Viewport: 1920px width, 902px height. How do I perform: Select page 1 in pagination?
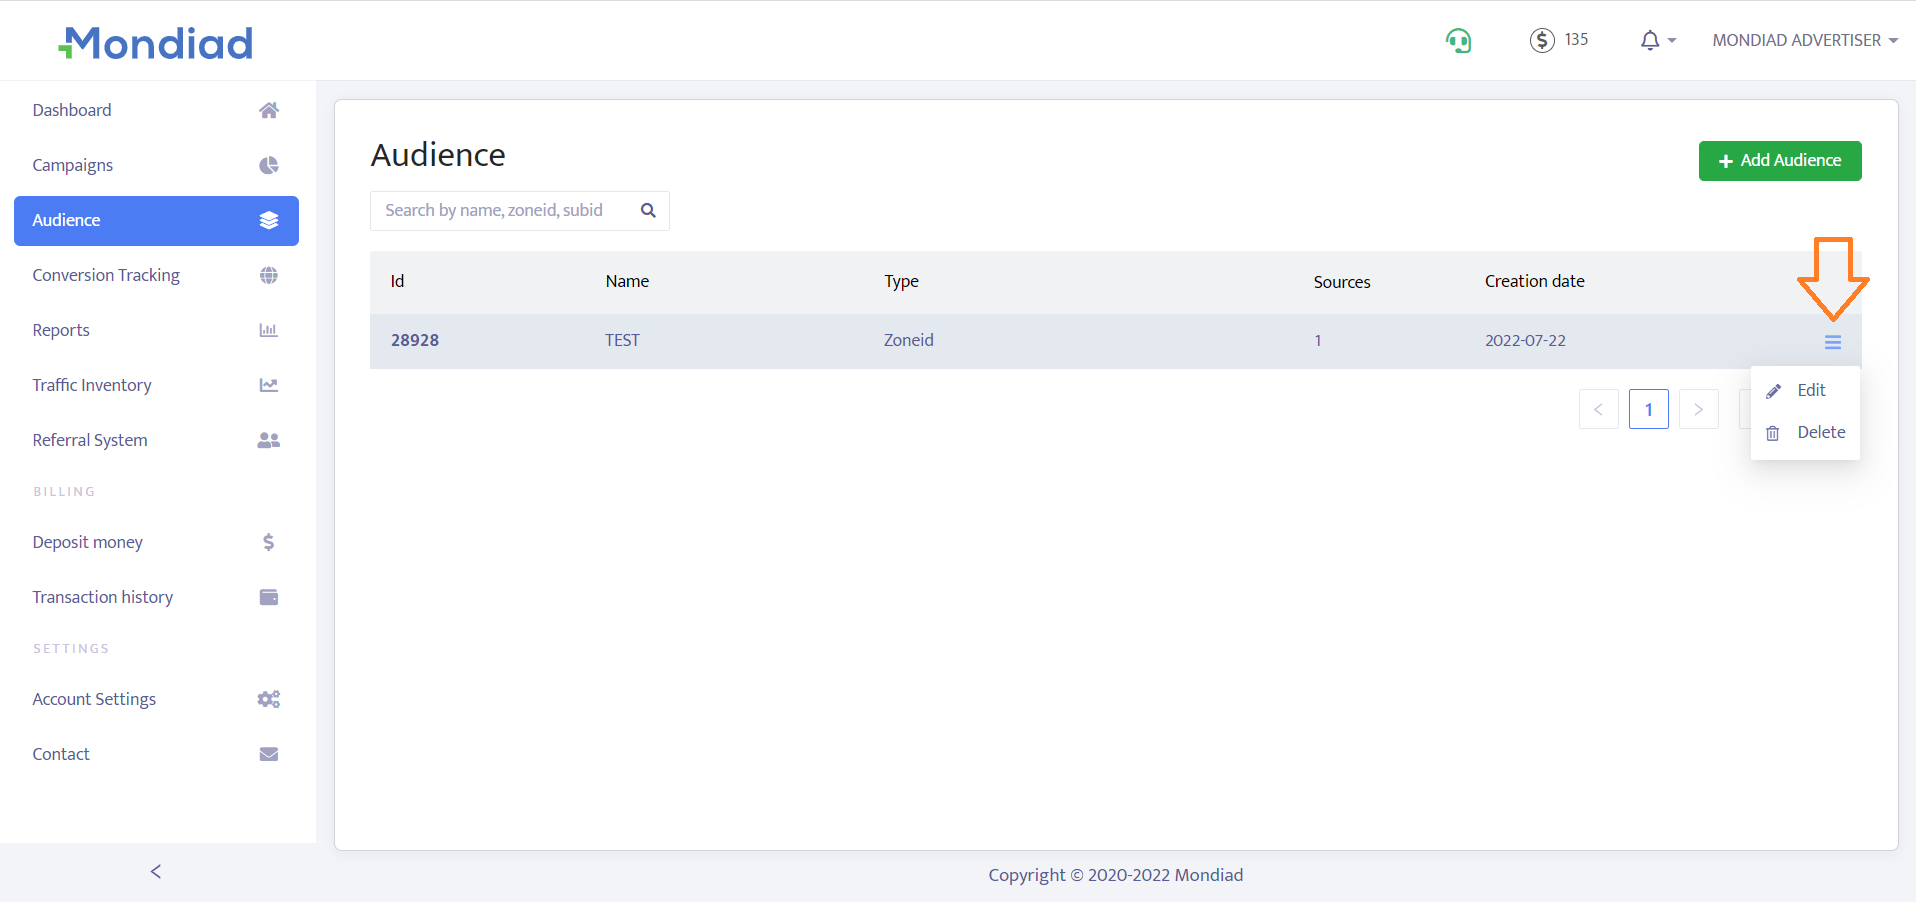[x=1648, y=409]
